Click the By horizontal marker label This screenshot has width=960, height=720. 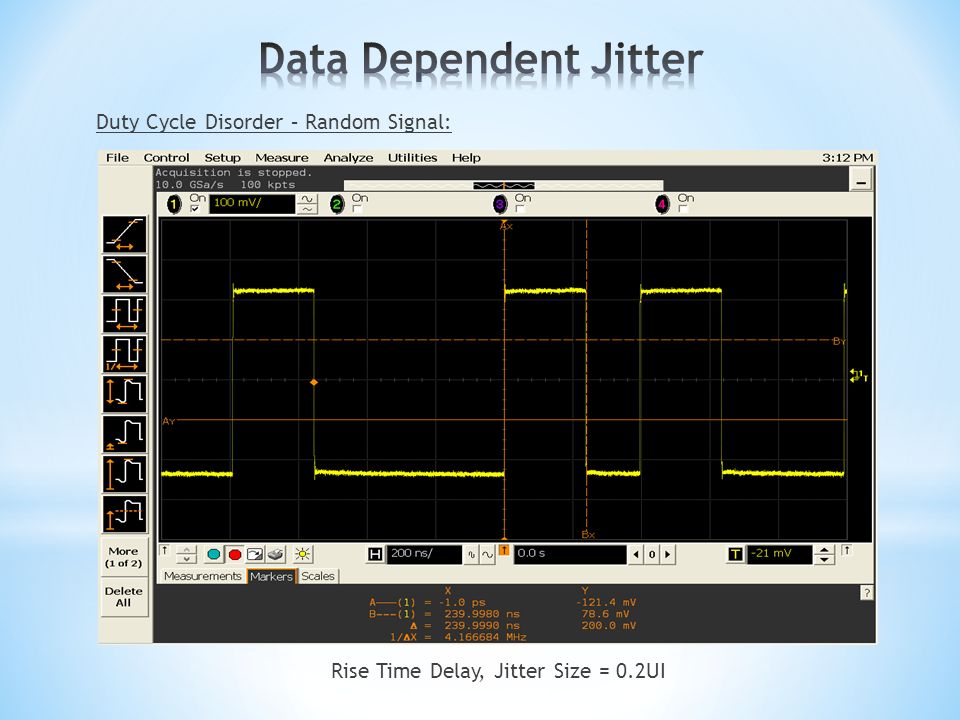pyautogui.click(x=839, y=342)
